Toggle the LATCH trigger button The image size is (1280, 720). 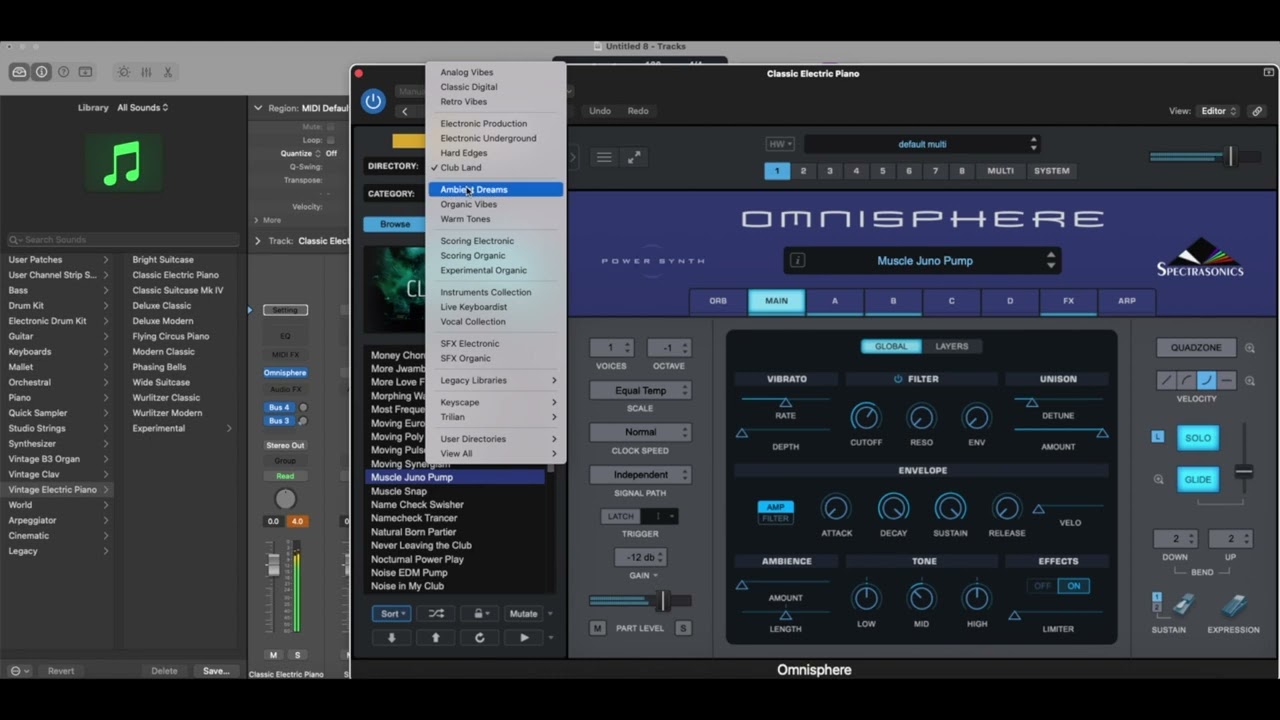[x=621, y=516]
